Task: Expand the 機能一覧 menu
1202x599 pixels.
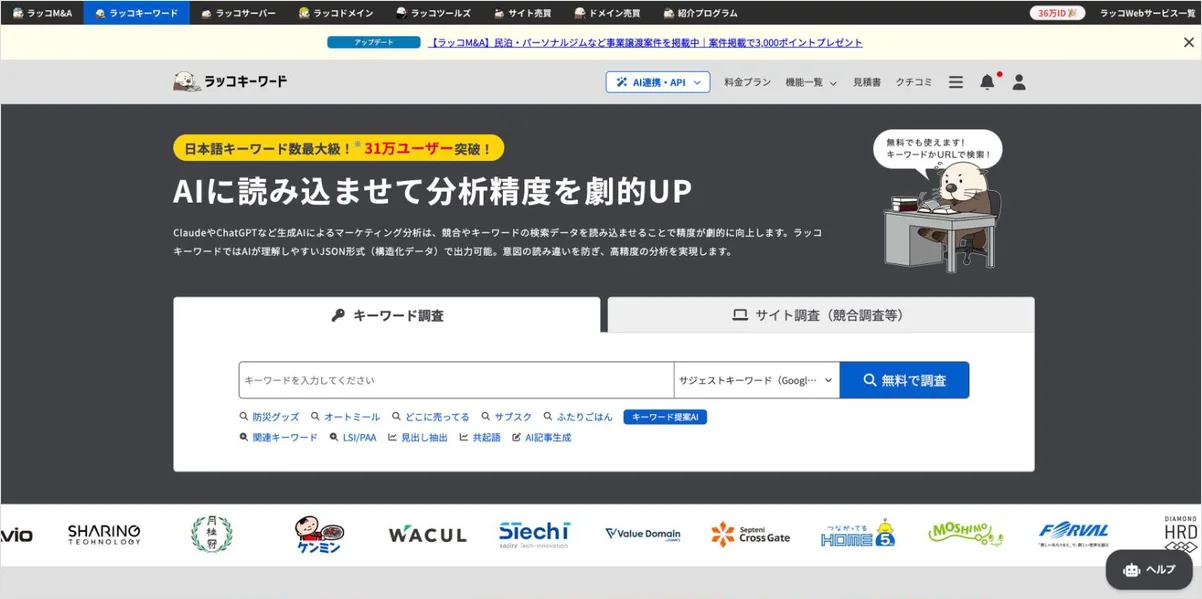Action: coord(811,82)
